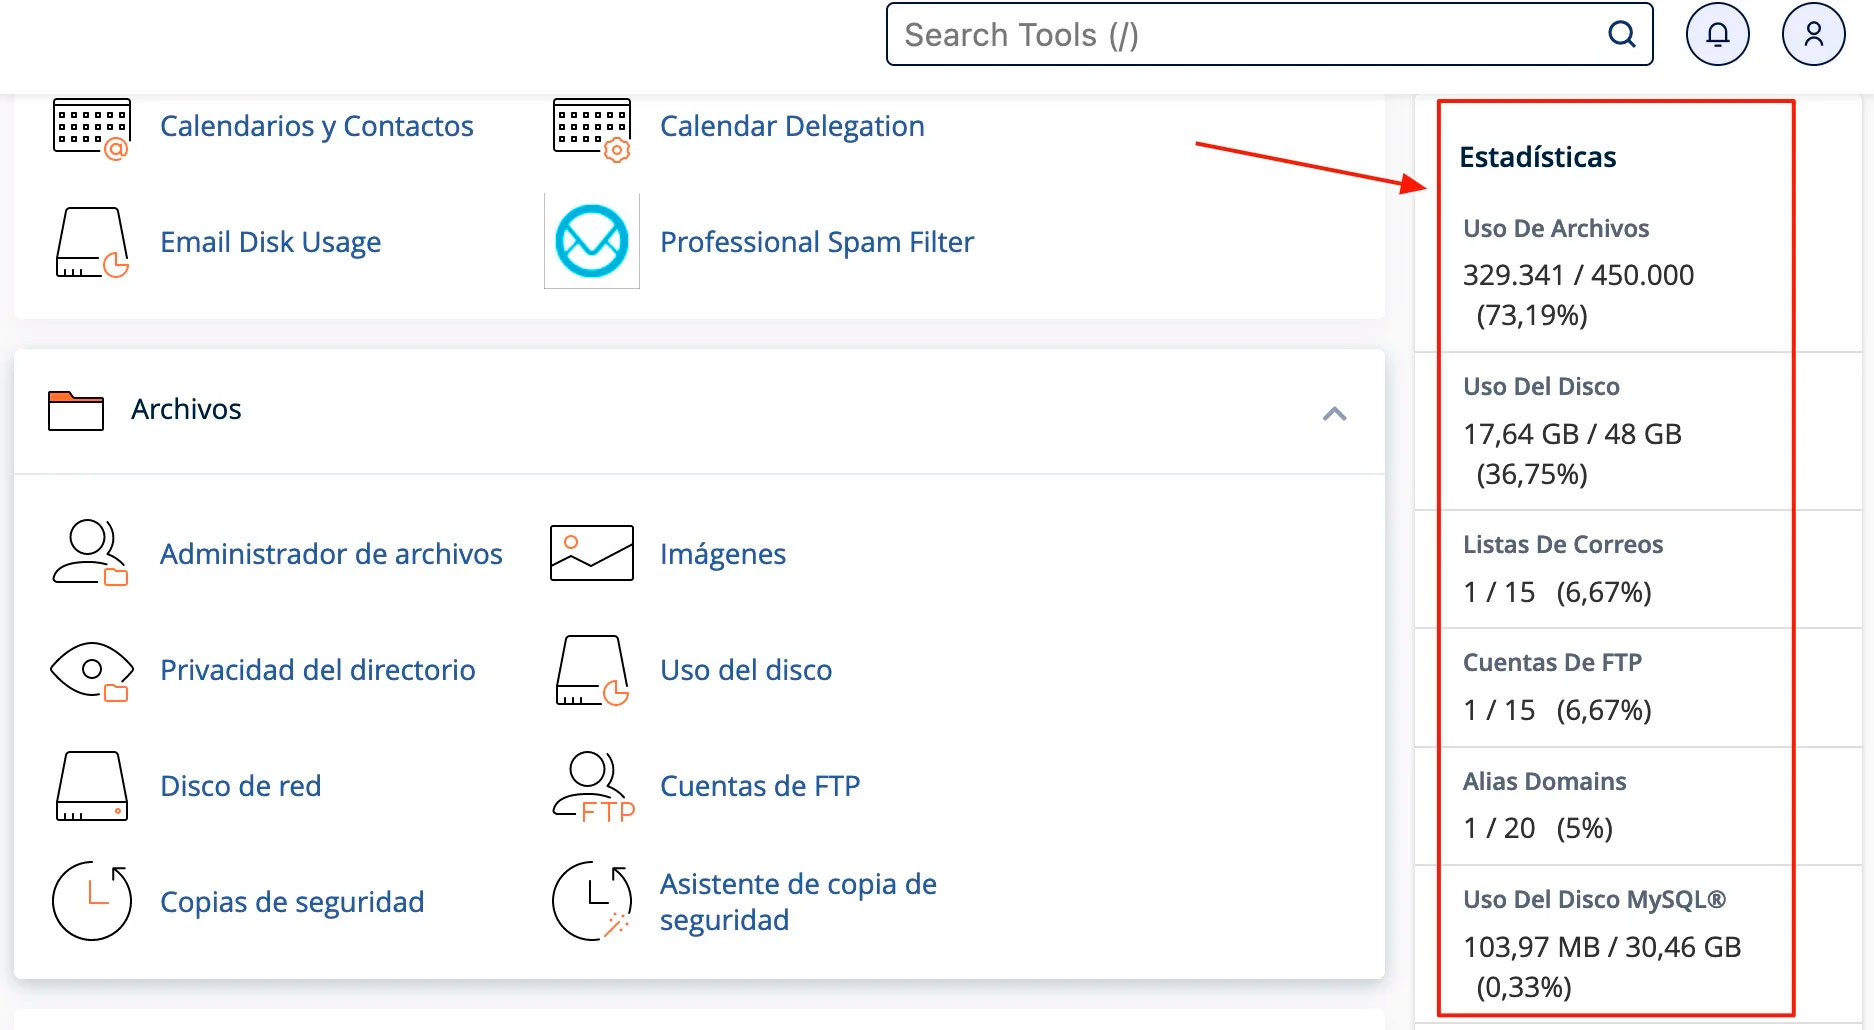This screenshot has height=1030, width=1874.
Task: Click the Archivos section header title
Action: pos(186,409)
